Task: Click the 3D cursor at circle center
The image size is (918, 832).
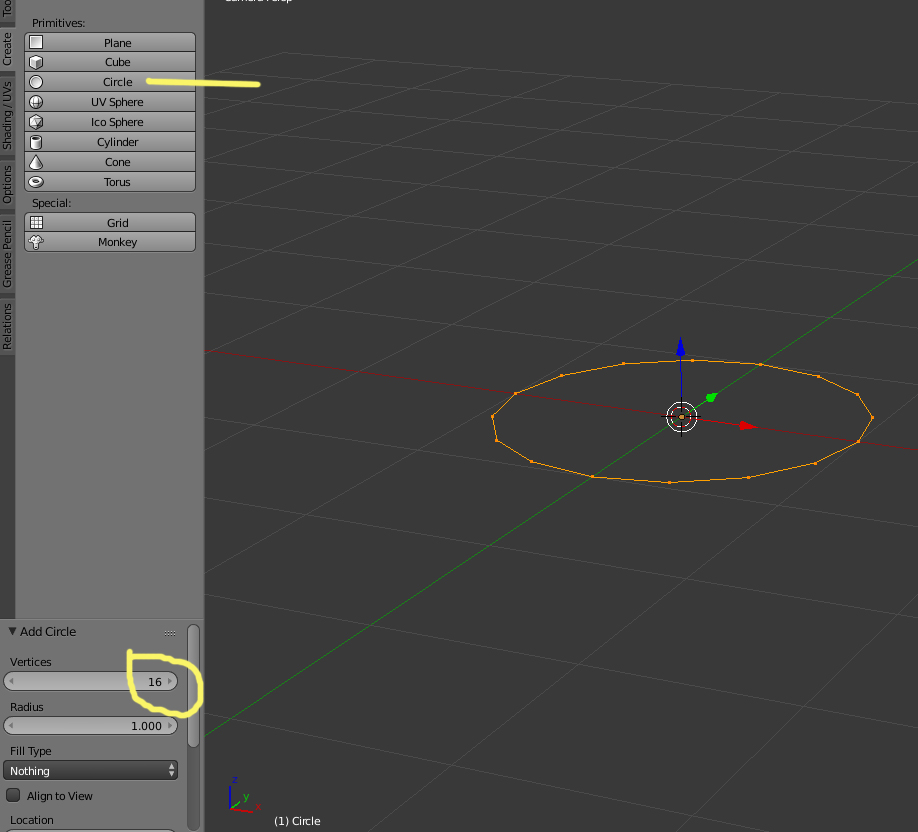Action: [681, 417]
